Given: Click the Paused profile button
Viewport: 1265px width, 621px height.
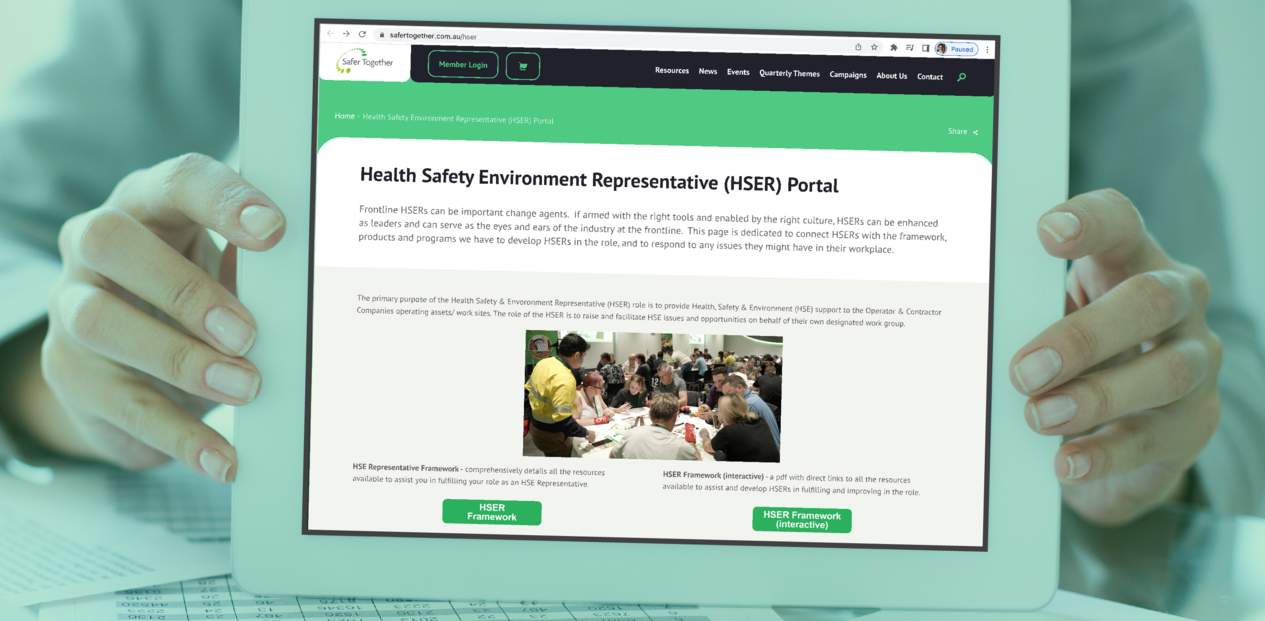Looking at the screenshot, I should coord(956,49).
